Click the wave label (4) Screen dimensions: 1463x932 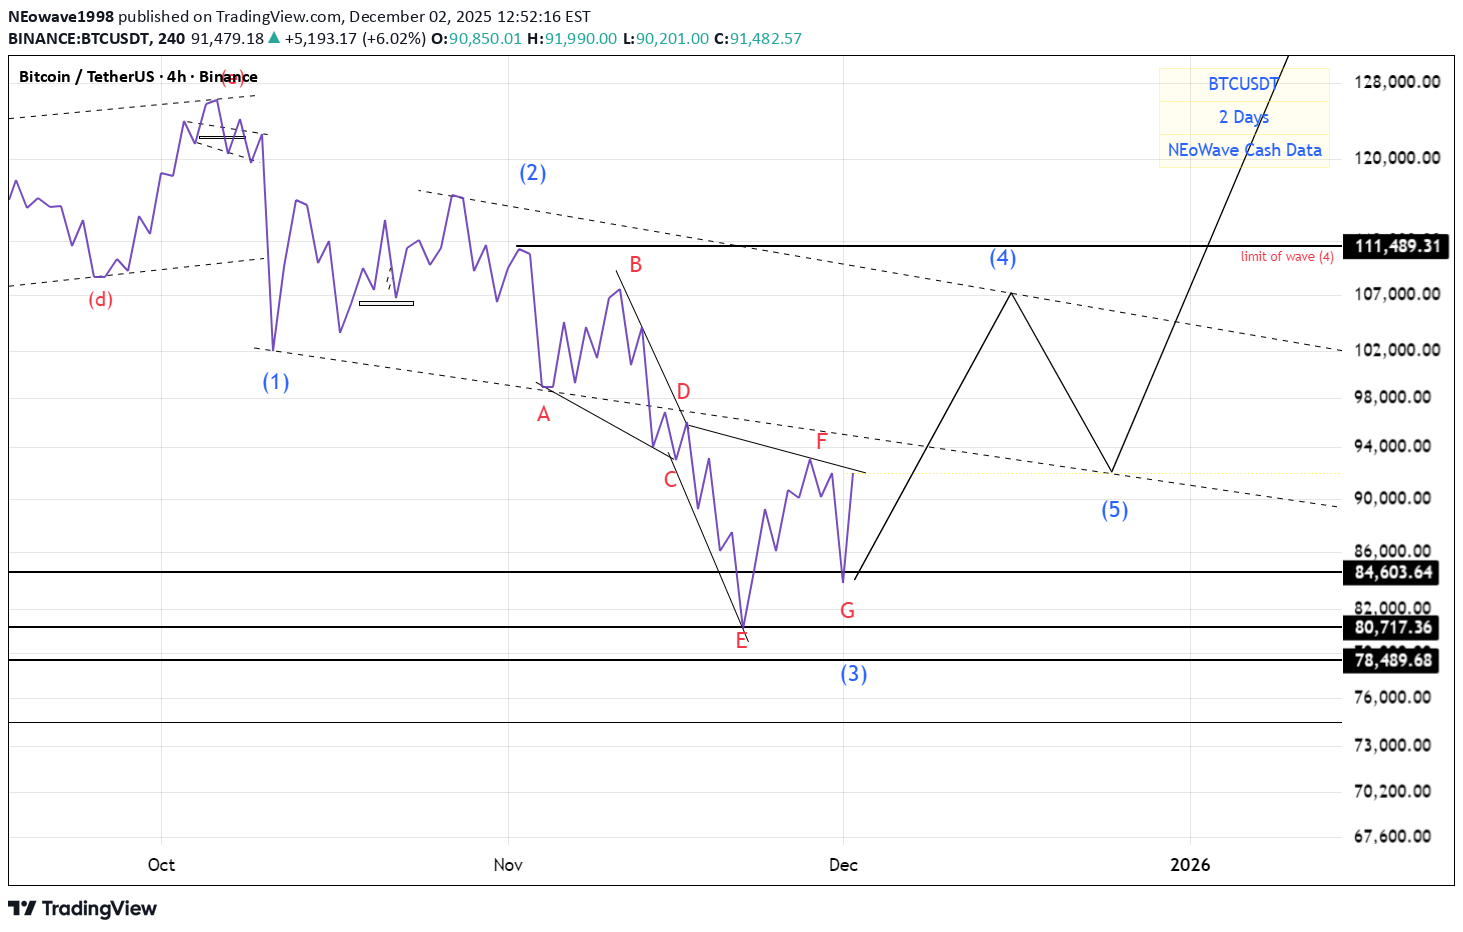coord(1002,257)
